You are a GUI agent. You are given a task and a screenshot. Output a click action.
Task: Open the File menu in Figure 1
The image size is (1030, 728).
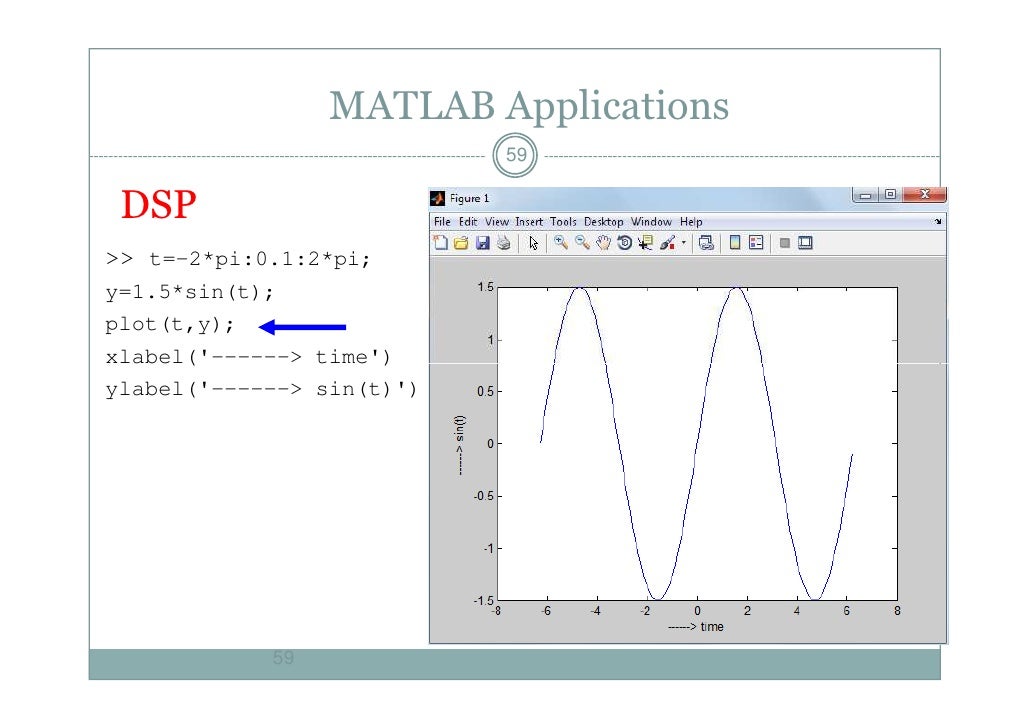(x=442, y=222)
